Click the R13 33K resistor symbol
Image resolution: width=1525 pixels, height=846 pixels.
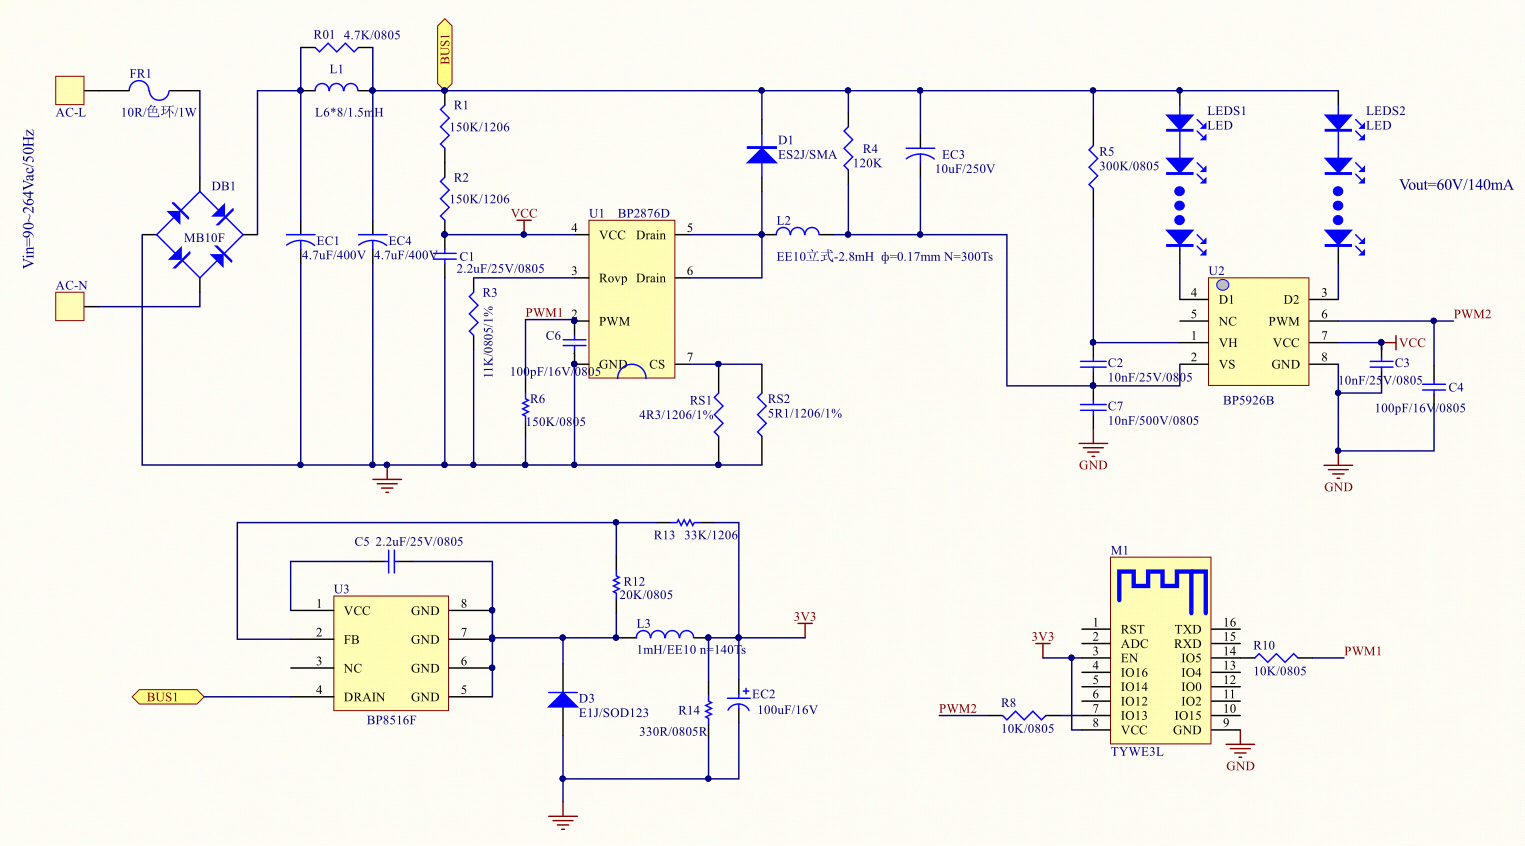[685, 522]
